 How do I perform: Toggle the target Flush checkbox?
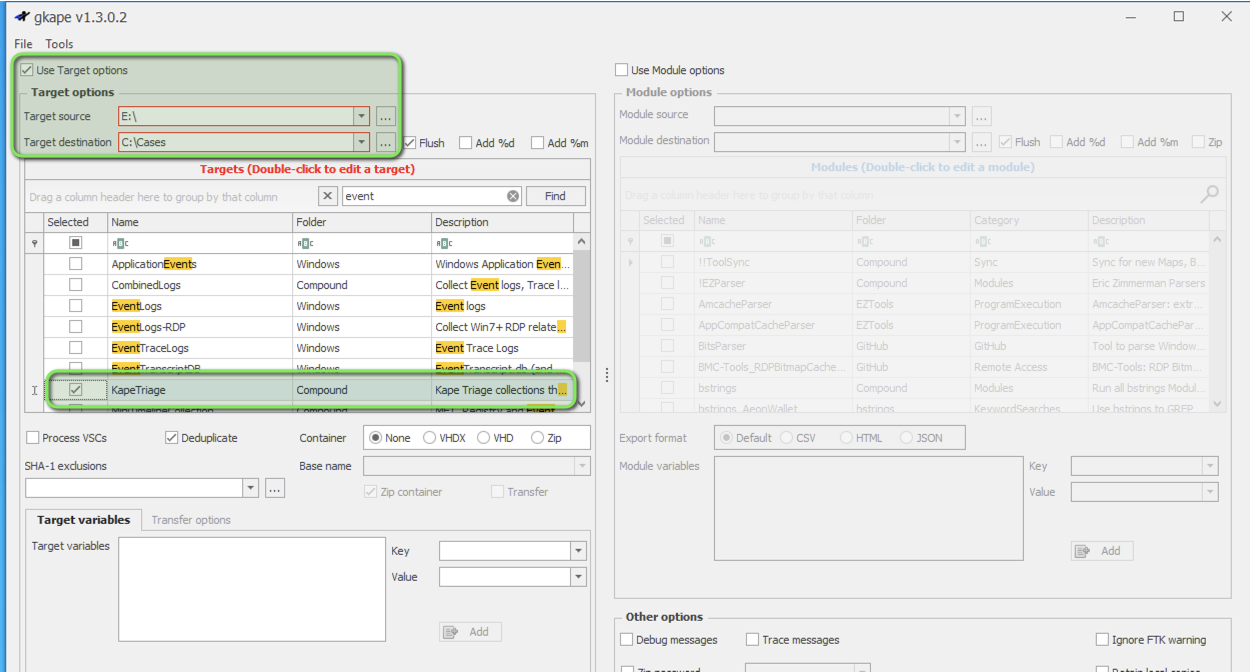410,143
